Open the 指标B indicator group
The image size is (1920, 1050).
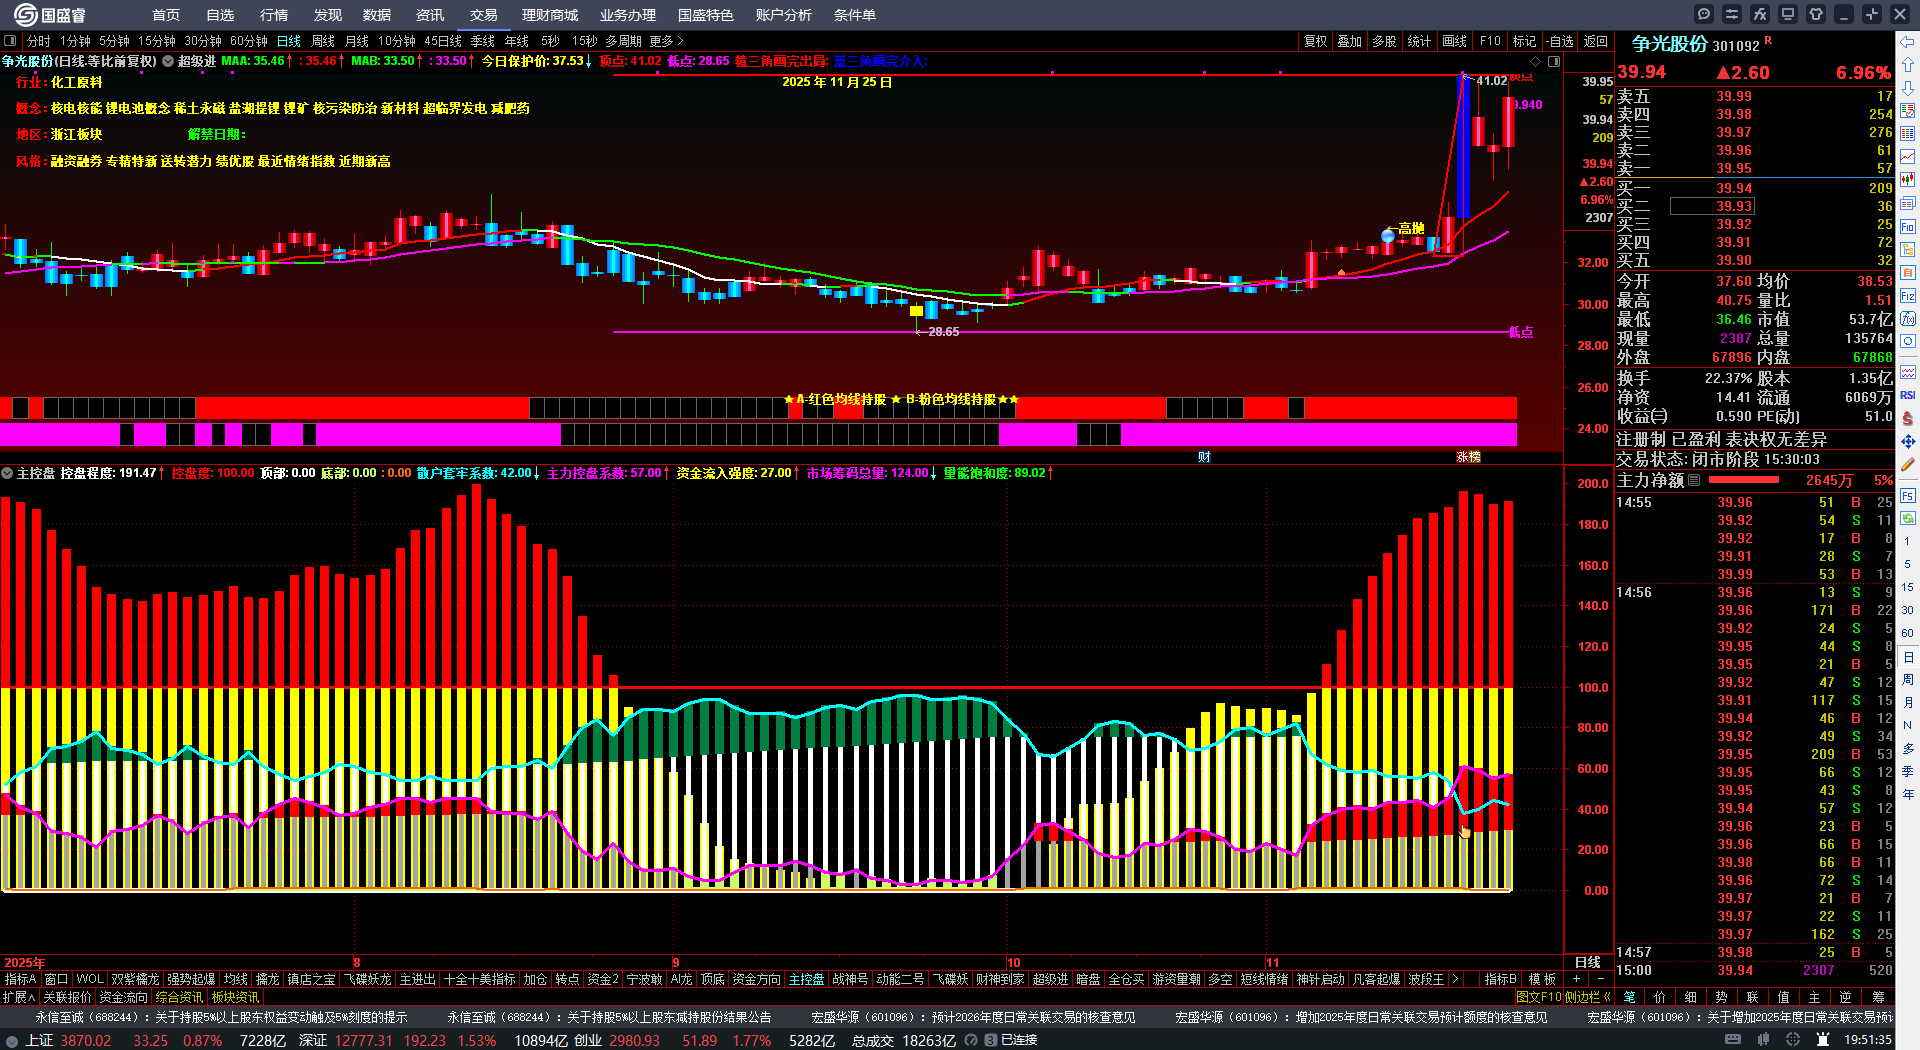[x=1501, y=979]
